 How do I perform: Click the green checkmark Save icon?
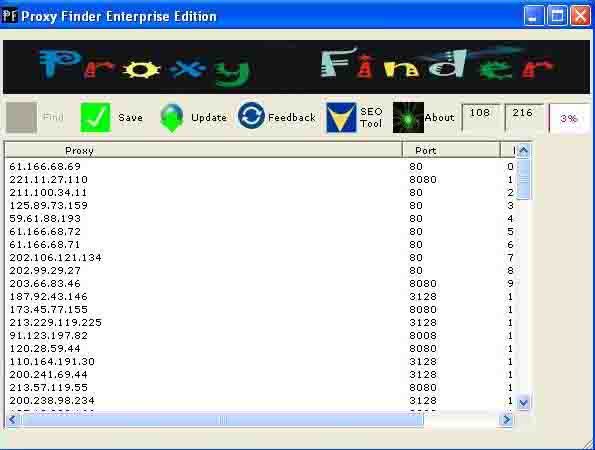(x=95, y=118)
